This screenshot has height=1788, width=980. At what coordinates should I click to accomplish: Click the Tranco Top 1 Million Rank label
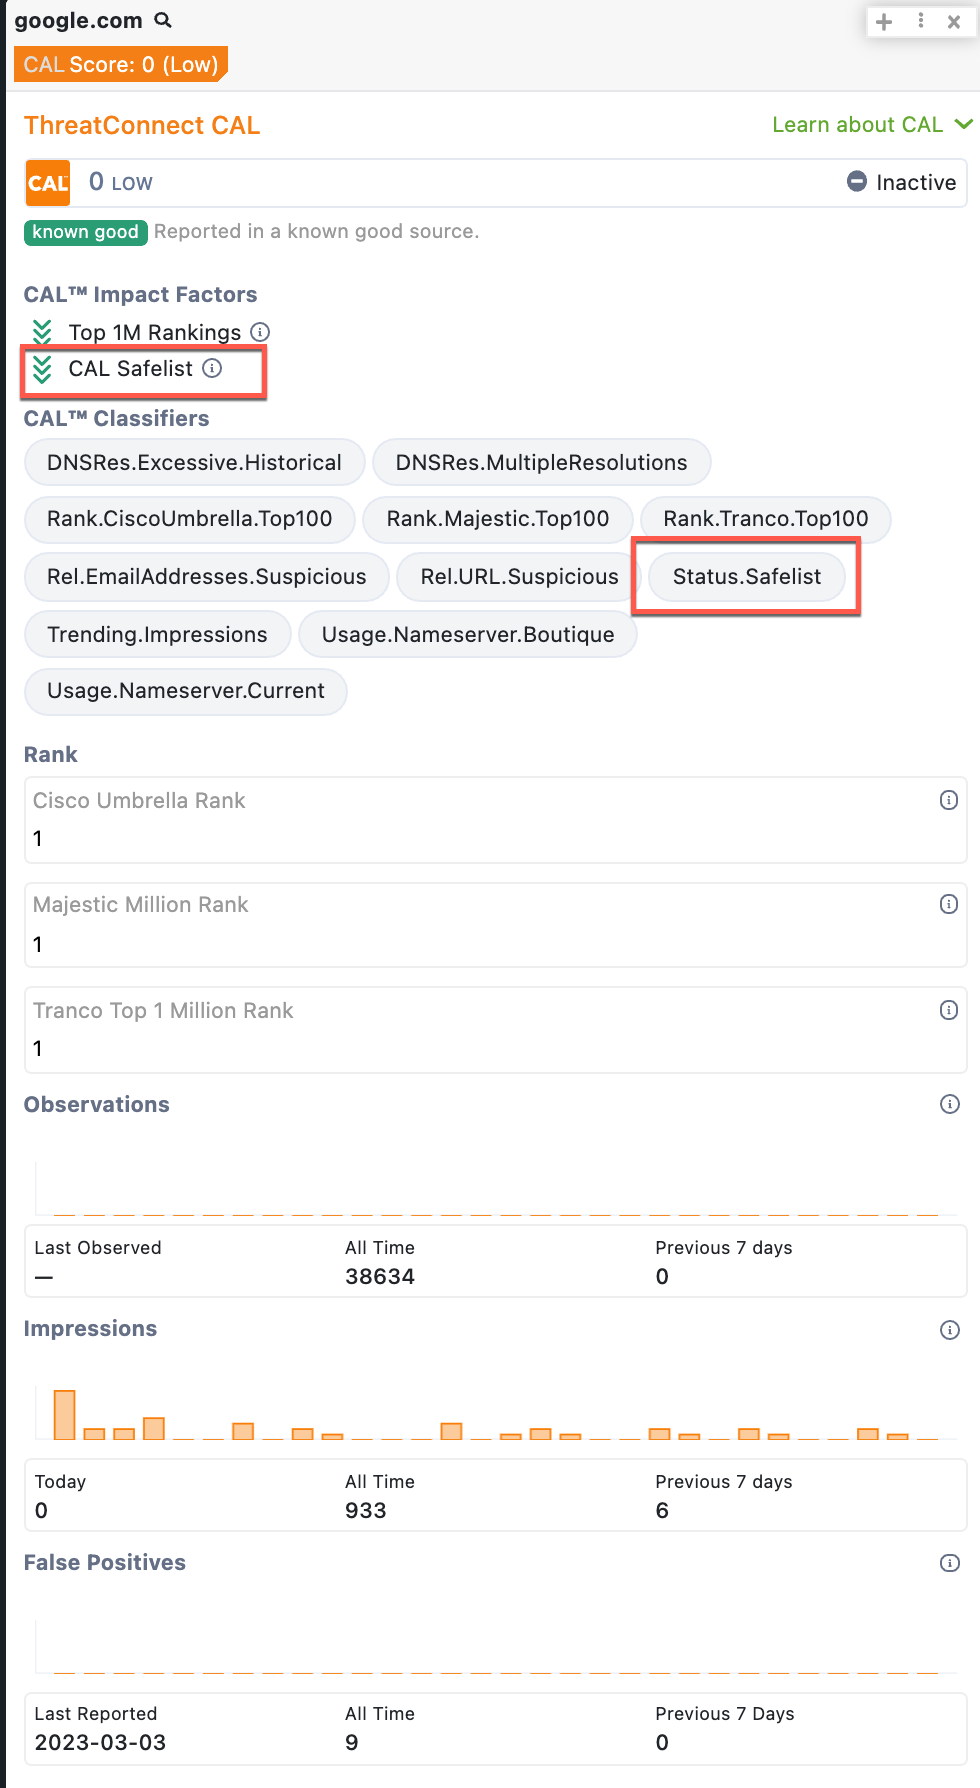tap(163, 1011)
